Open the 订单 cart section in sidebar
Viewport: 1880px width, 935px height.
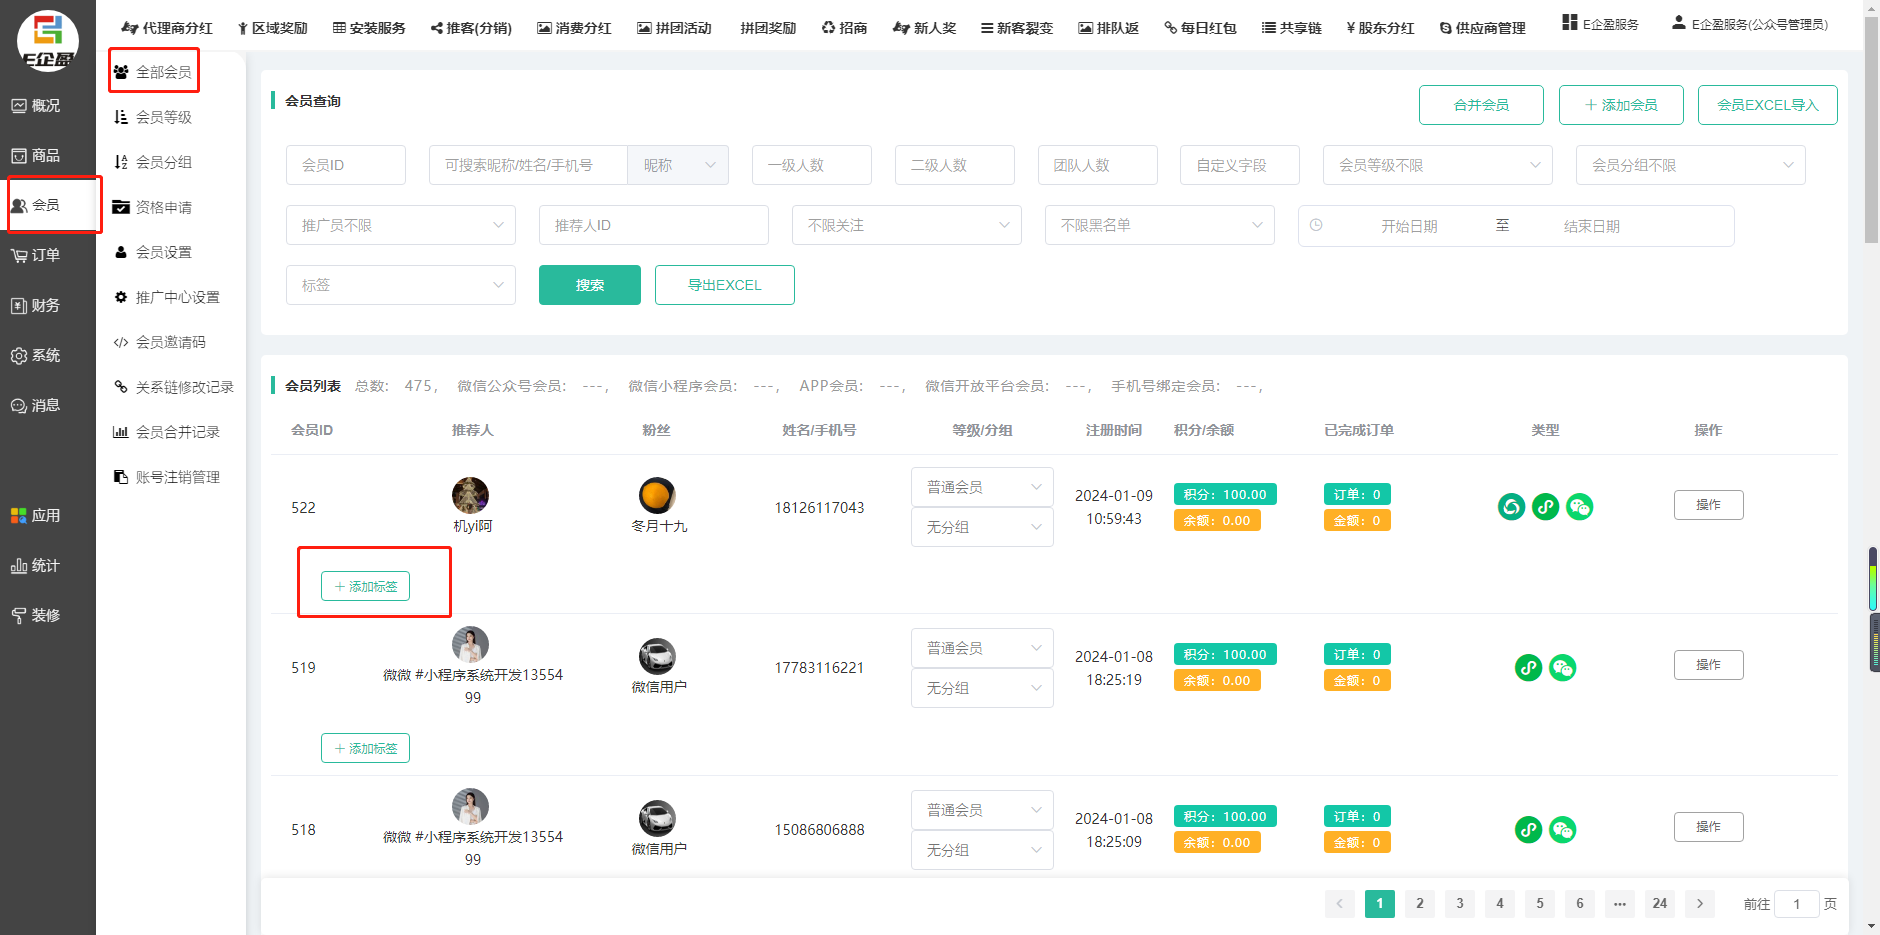(36, 255)
